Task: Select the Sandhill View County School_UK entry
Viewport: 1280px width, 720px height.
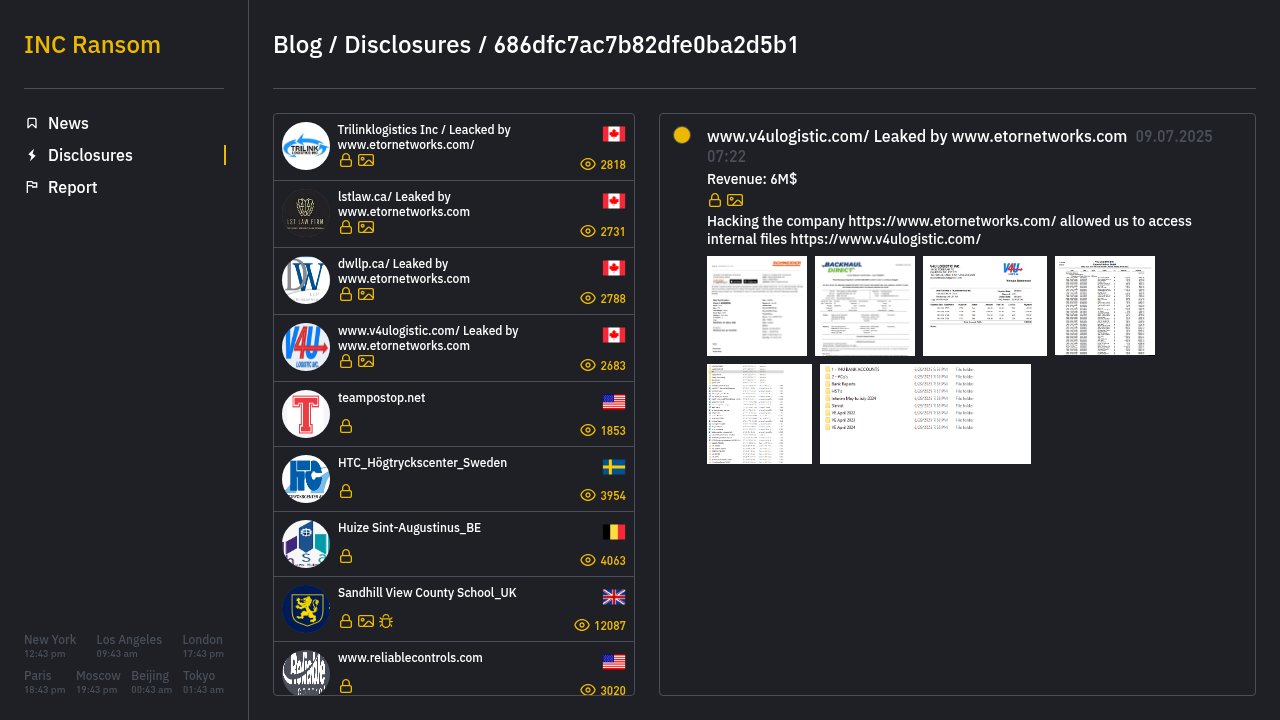Action: [x=454, y=609]
